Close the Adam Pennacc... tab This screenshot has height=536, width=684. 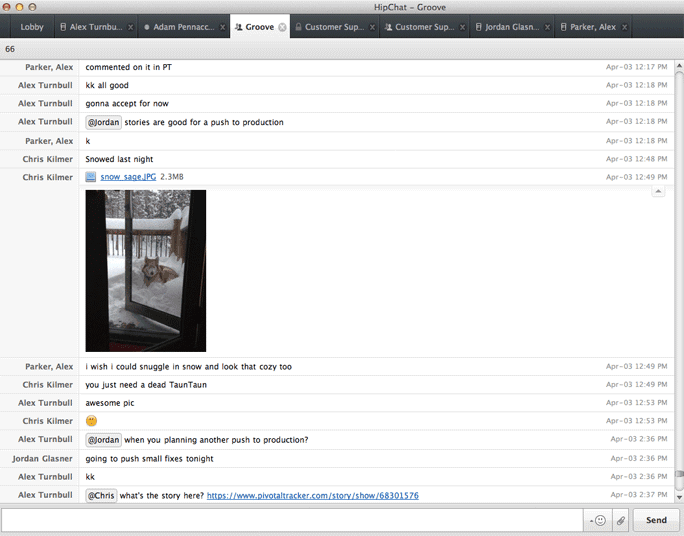(222, 27)
